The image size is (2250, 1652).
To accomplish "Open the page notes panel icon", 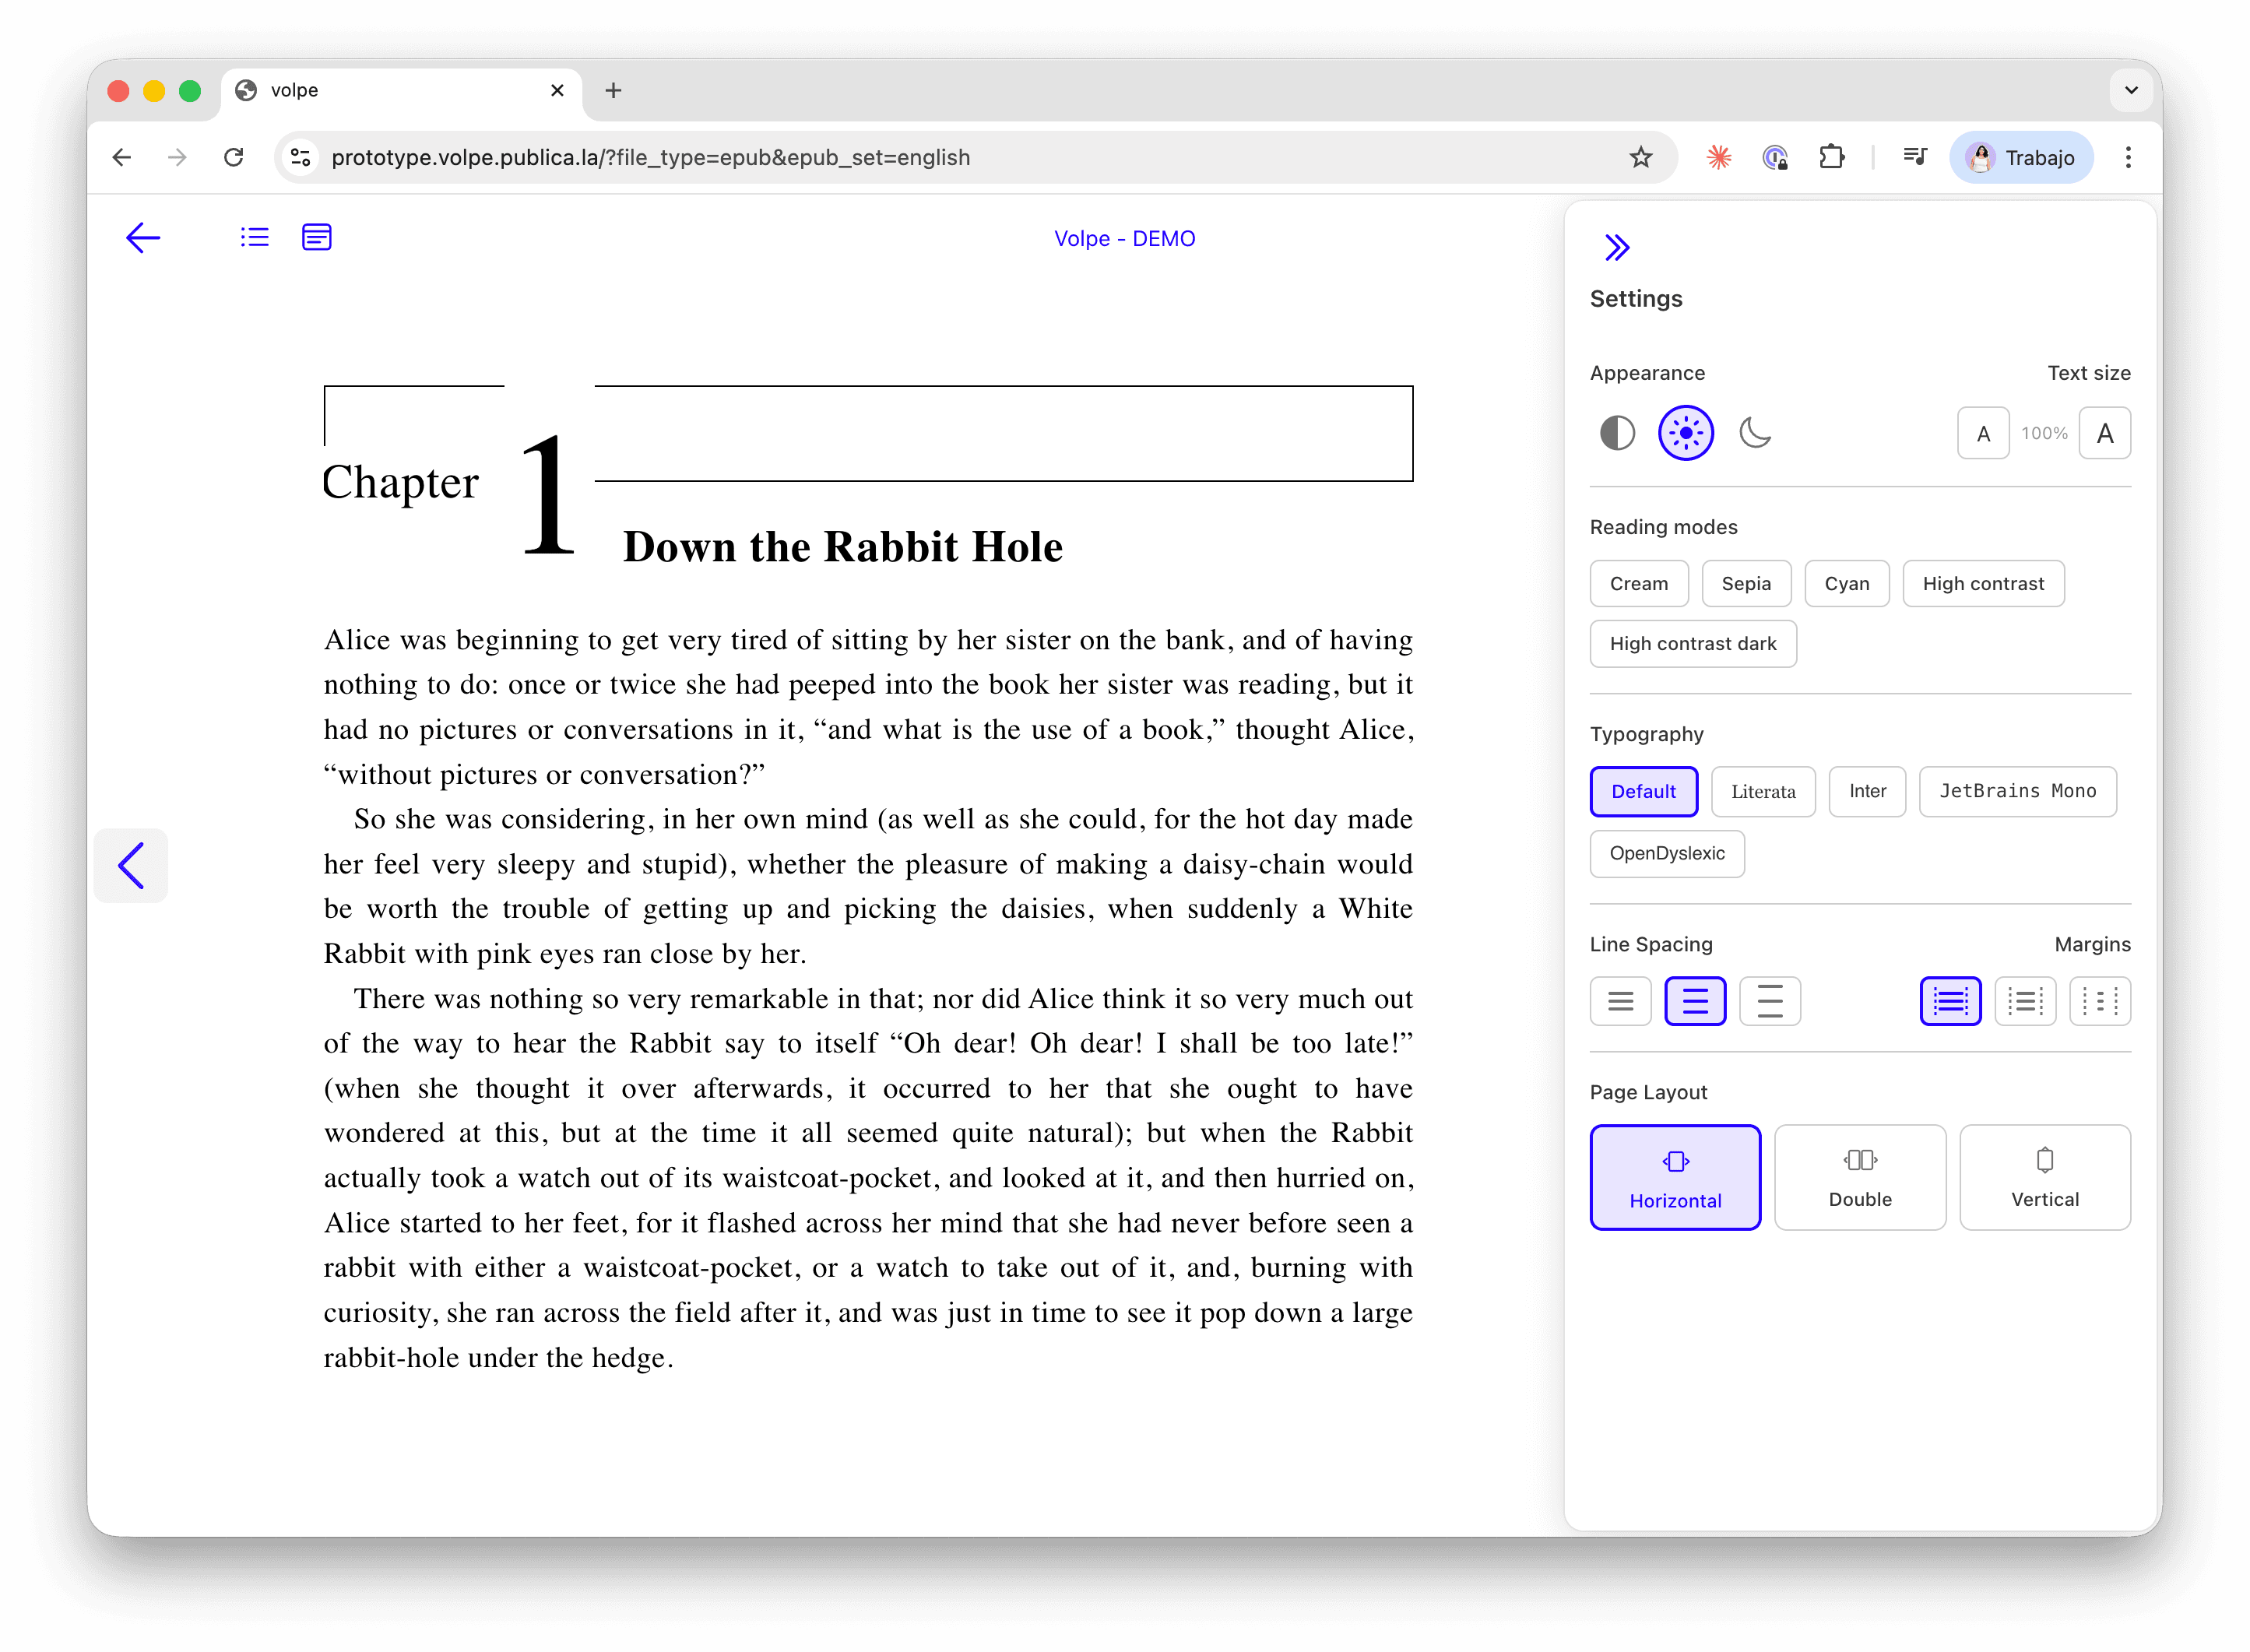I will coord(317,237).
